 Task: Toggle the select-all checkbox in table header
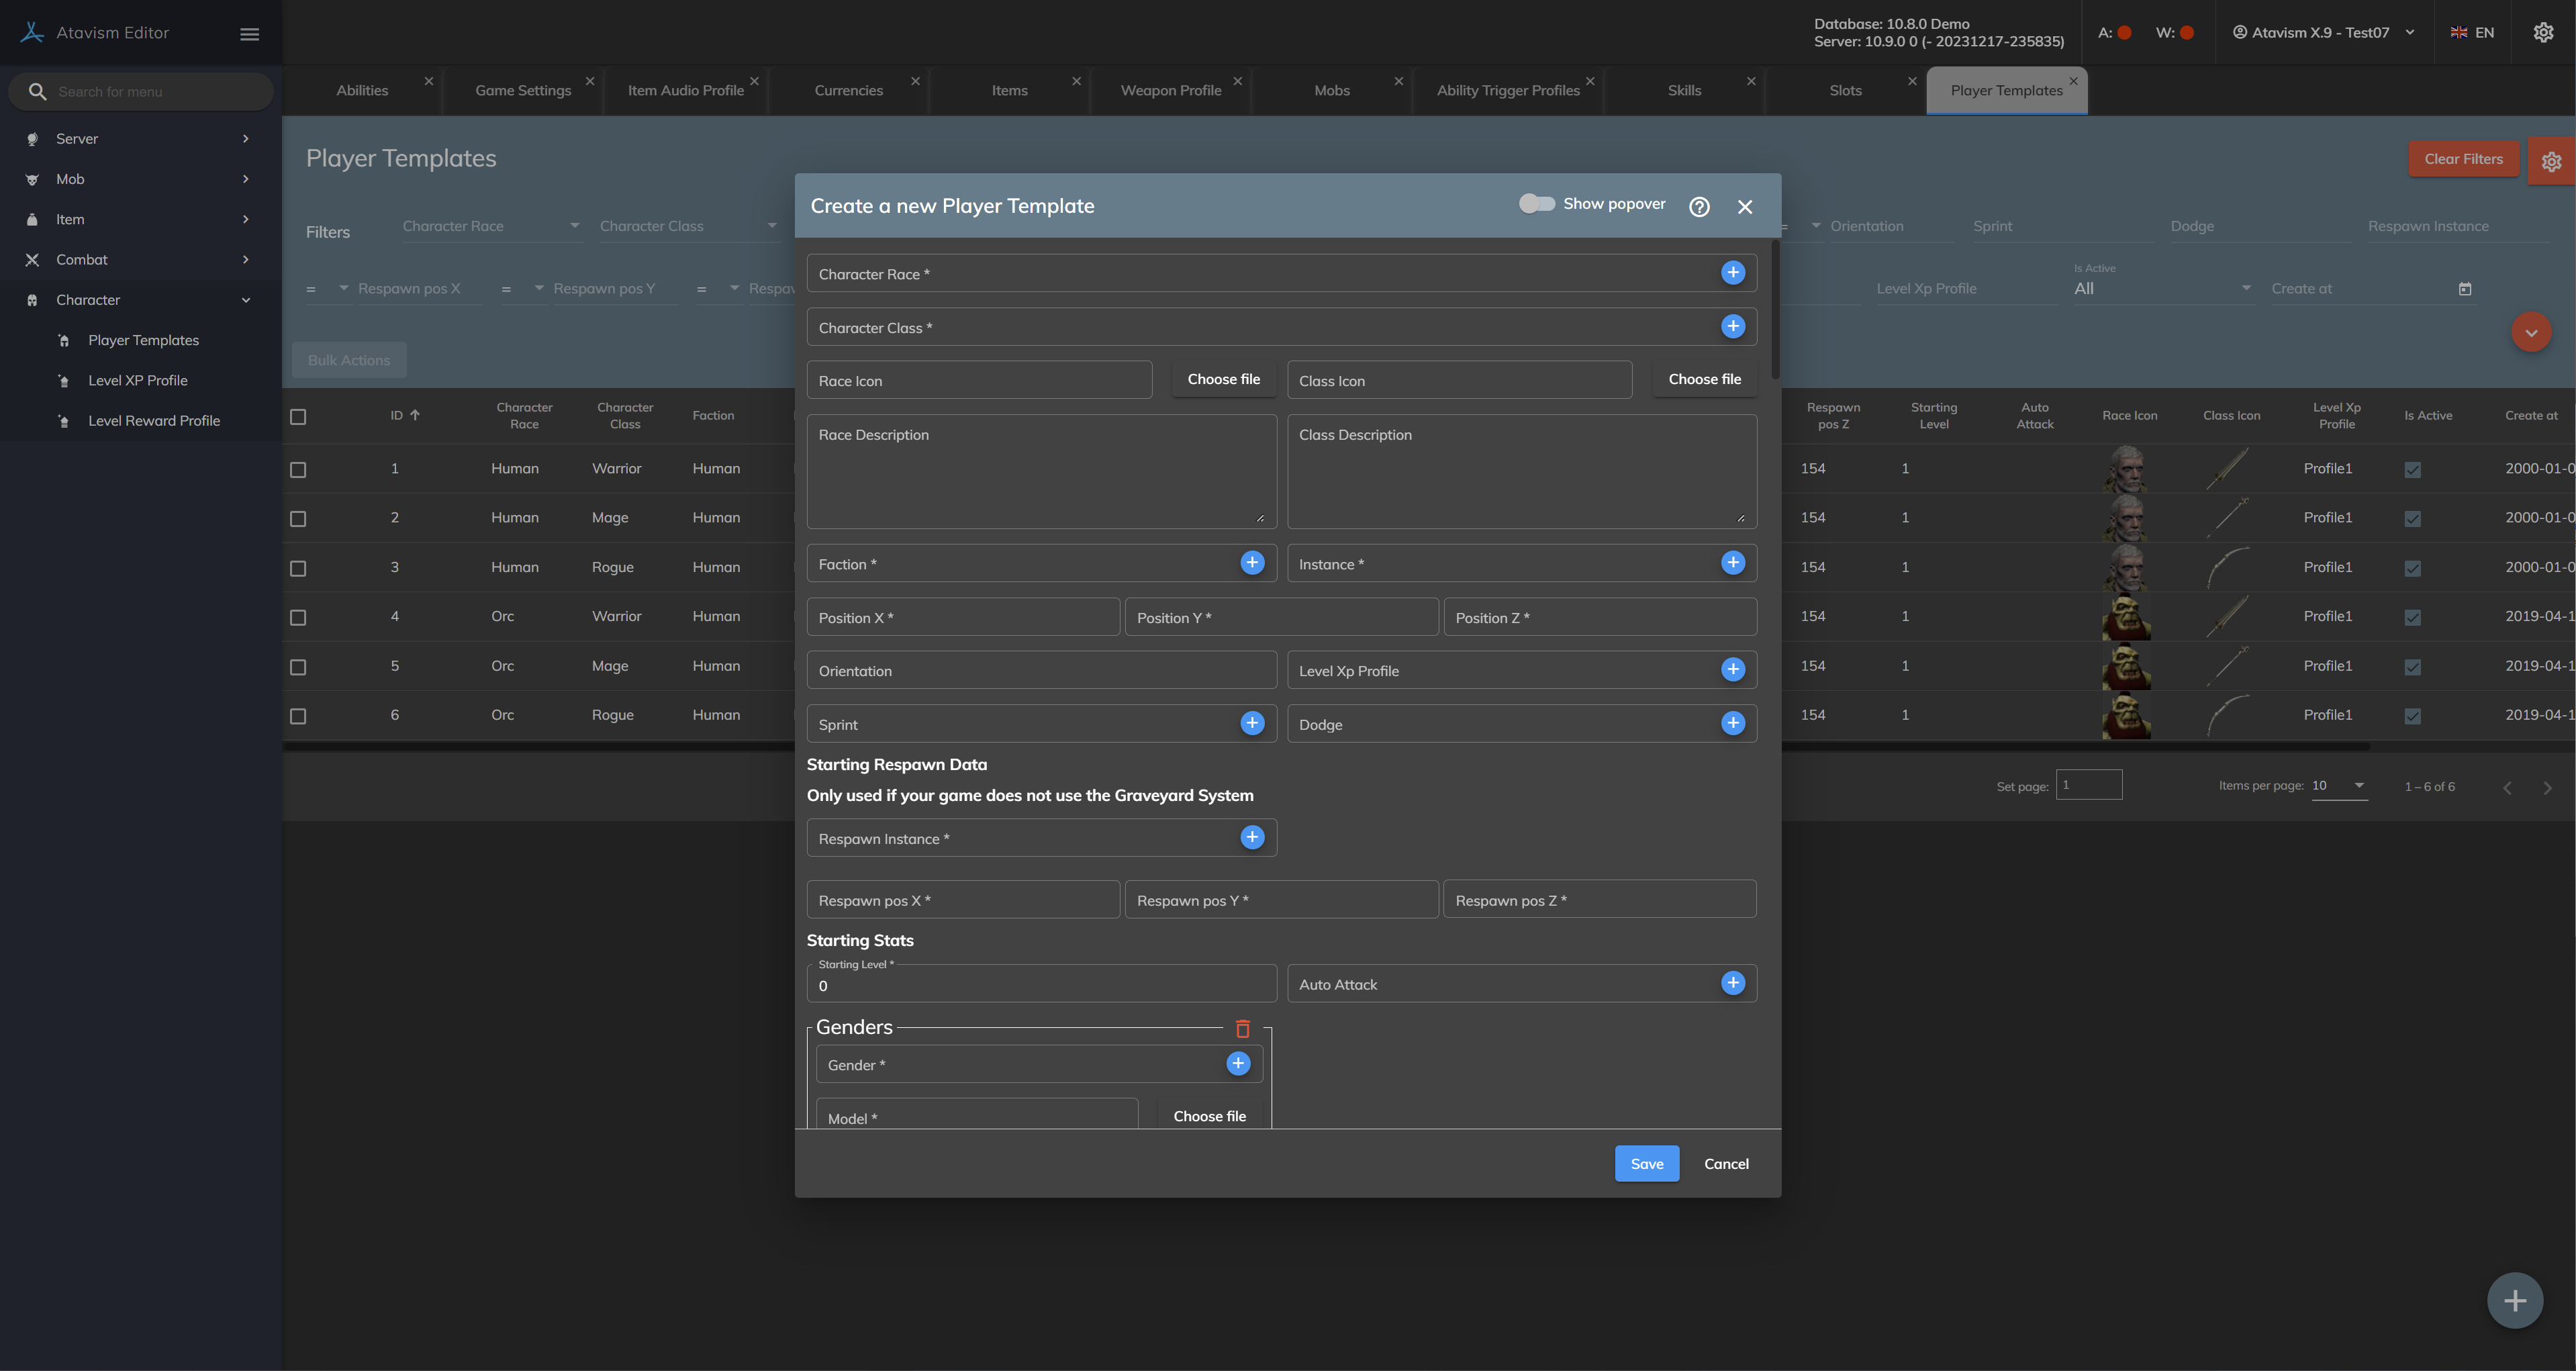click(298, 417)
